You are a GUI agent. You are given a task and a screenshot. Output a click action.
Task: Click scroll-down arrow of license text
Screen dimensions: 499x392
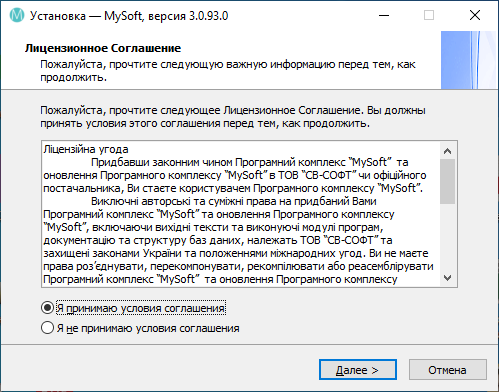[448, 278]
